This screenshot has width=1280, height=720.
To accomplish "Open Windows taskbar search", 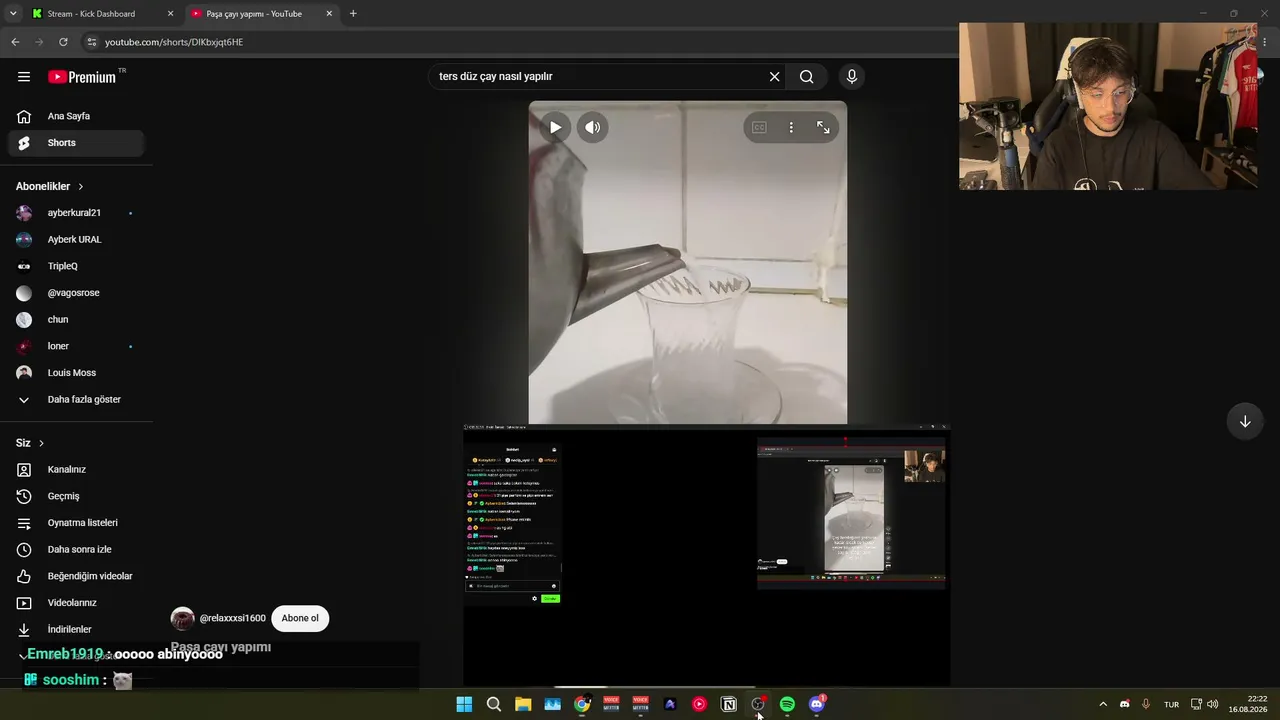I will [493, 704].
